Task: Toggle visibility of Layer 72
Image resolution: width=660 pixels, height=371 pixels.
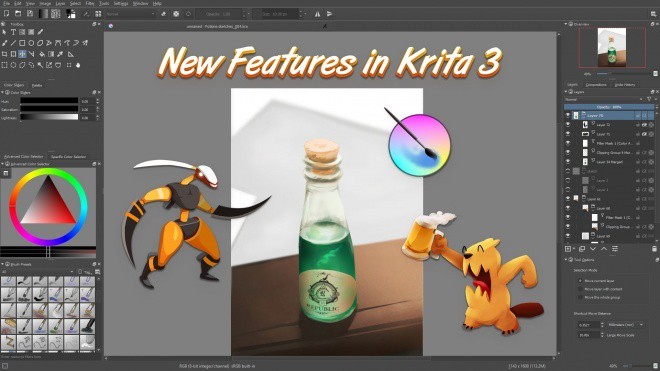Action: [568, 125]
